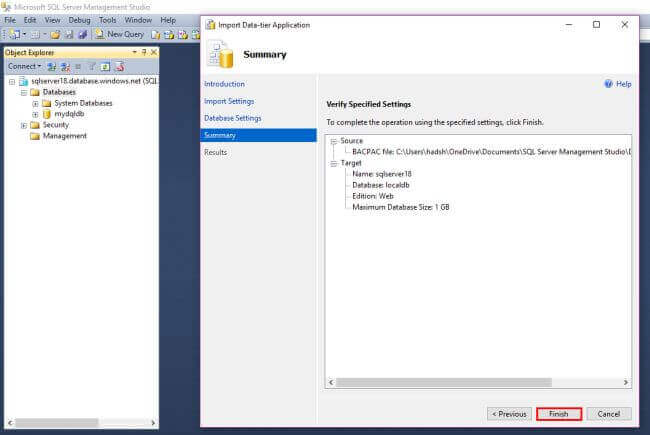The width and height of the screenshot is (650, 435).
Task: Open the Debug menu
Action: pyautogui.click(x=79, y=20)
